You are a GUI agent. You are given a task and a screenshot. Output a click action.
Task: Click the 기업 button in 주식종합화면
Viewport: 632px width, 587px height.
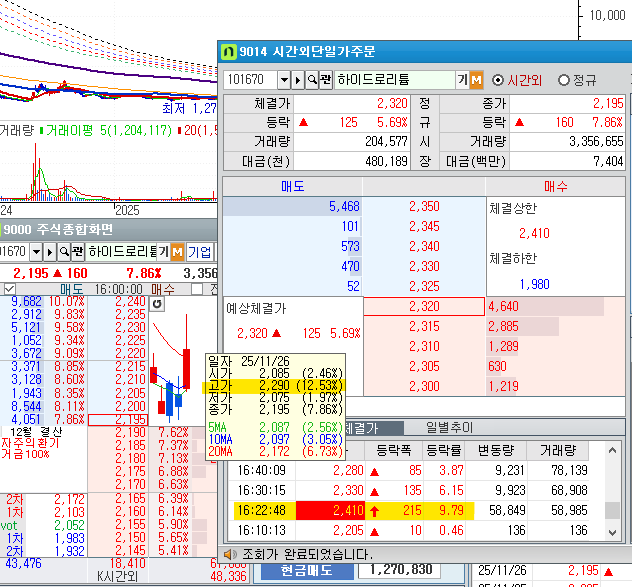pos(200,252)
